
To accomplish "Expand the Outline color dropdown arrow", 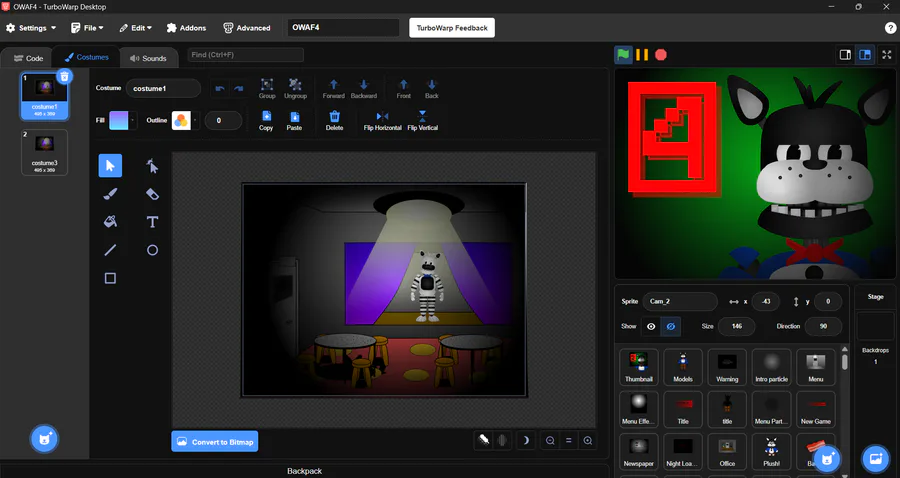I will click(195, 121).
